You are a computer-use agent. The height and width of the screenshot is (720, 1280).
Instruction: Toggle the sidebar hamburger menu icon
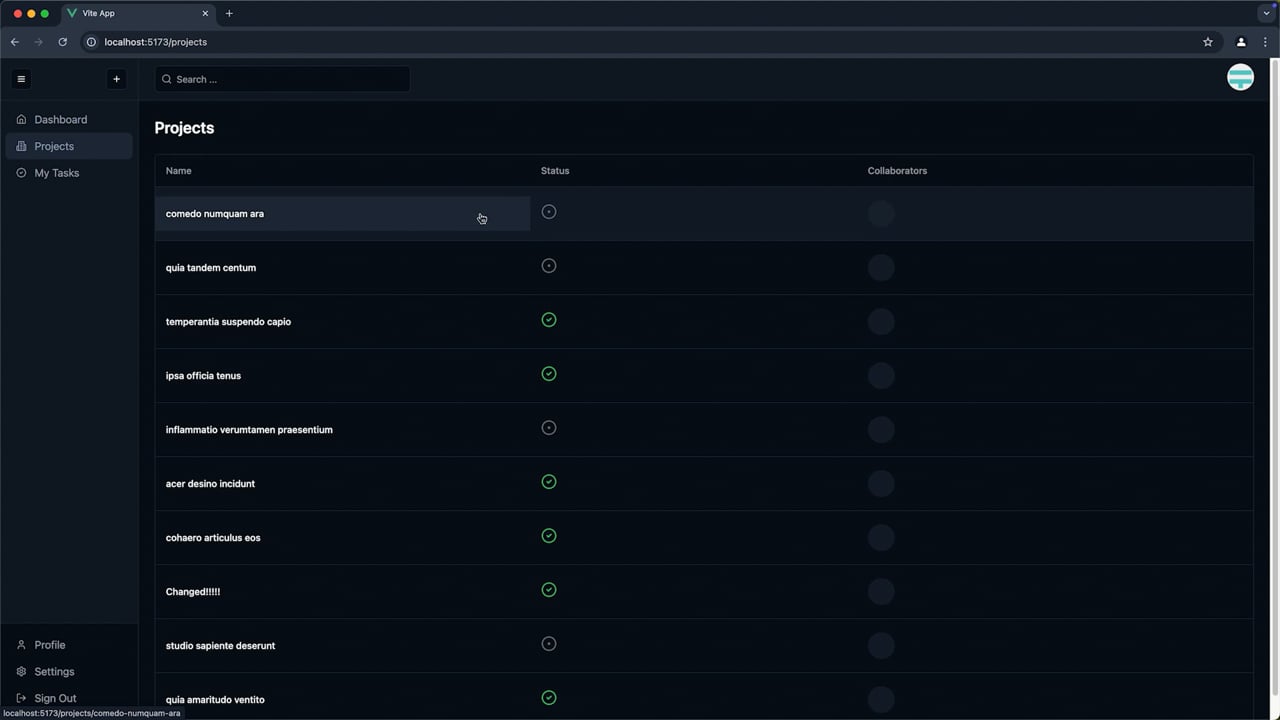pyautogui.click(x=21, y=79)
